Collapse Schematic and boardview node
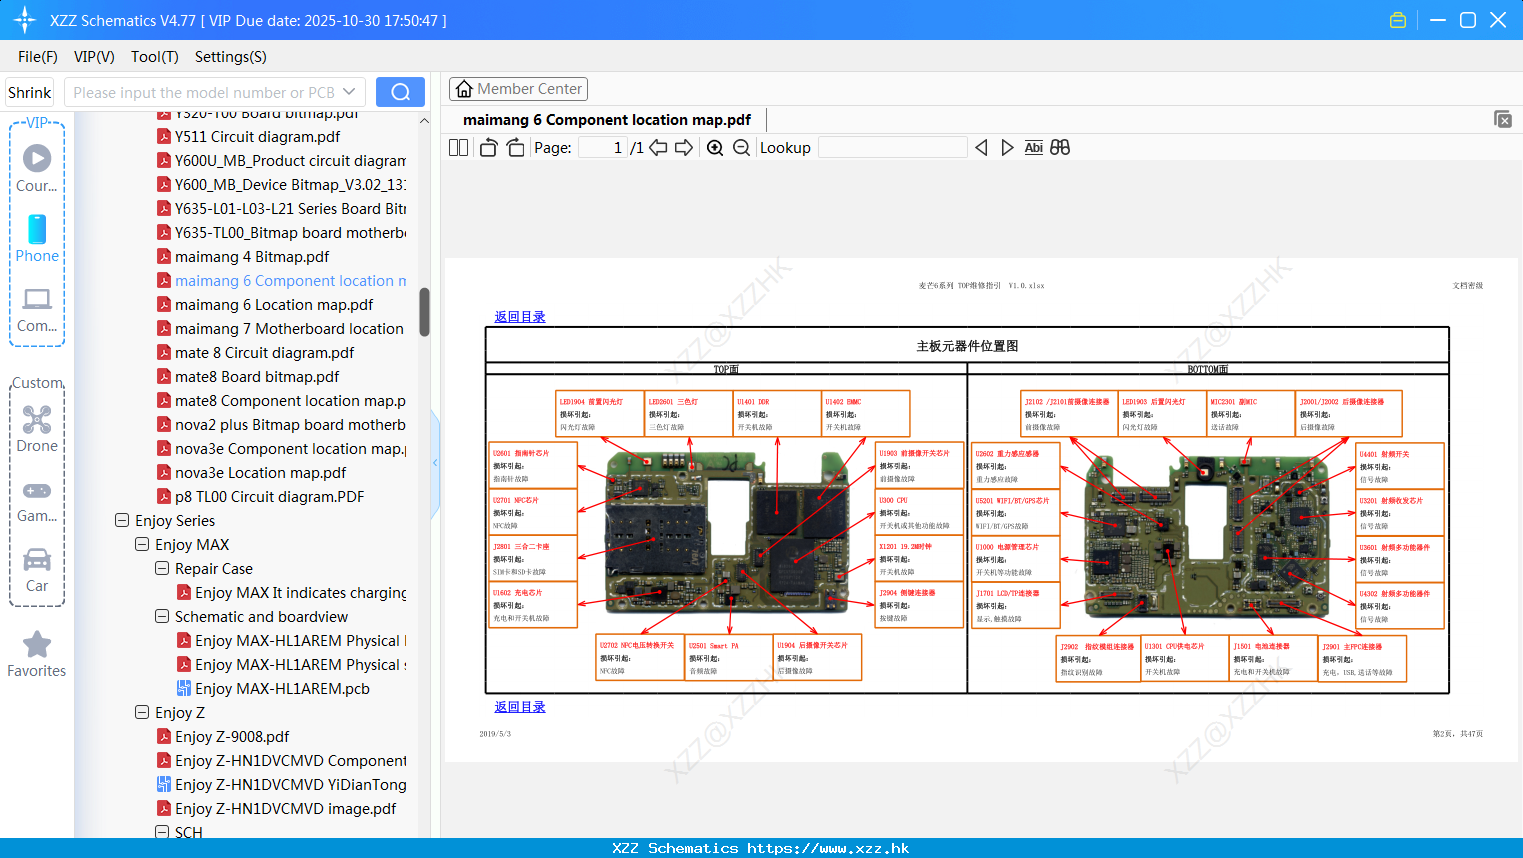This screenshot has width=1523, height=858. click(162, 616)
